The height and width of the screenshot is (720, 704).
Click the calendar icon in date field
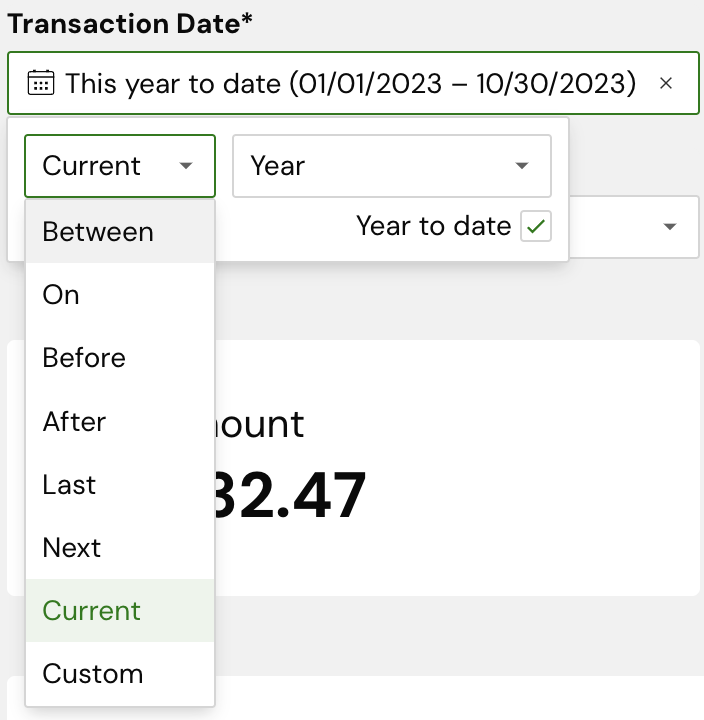(x=41, y=83)
